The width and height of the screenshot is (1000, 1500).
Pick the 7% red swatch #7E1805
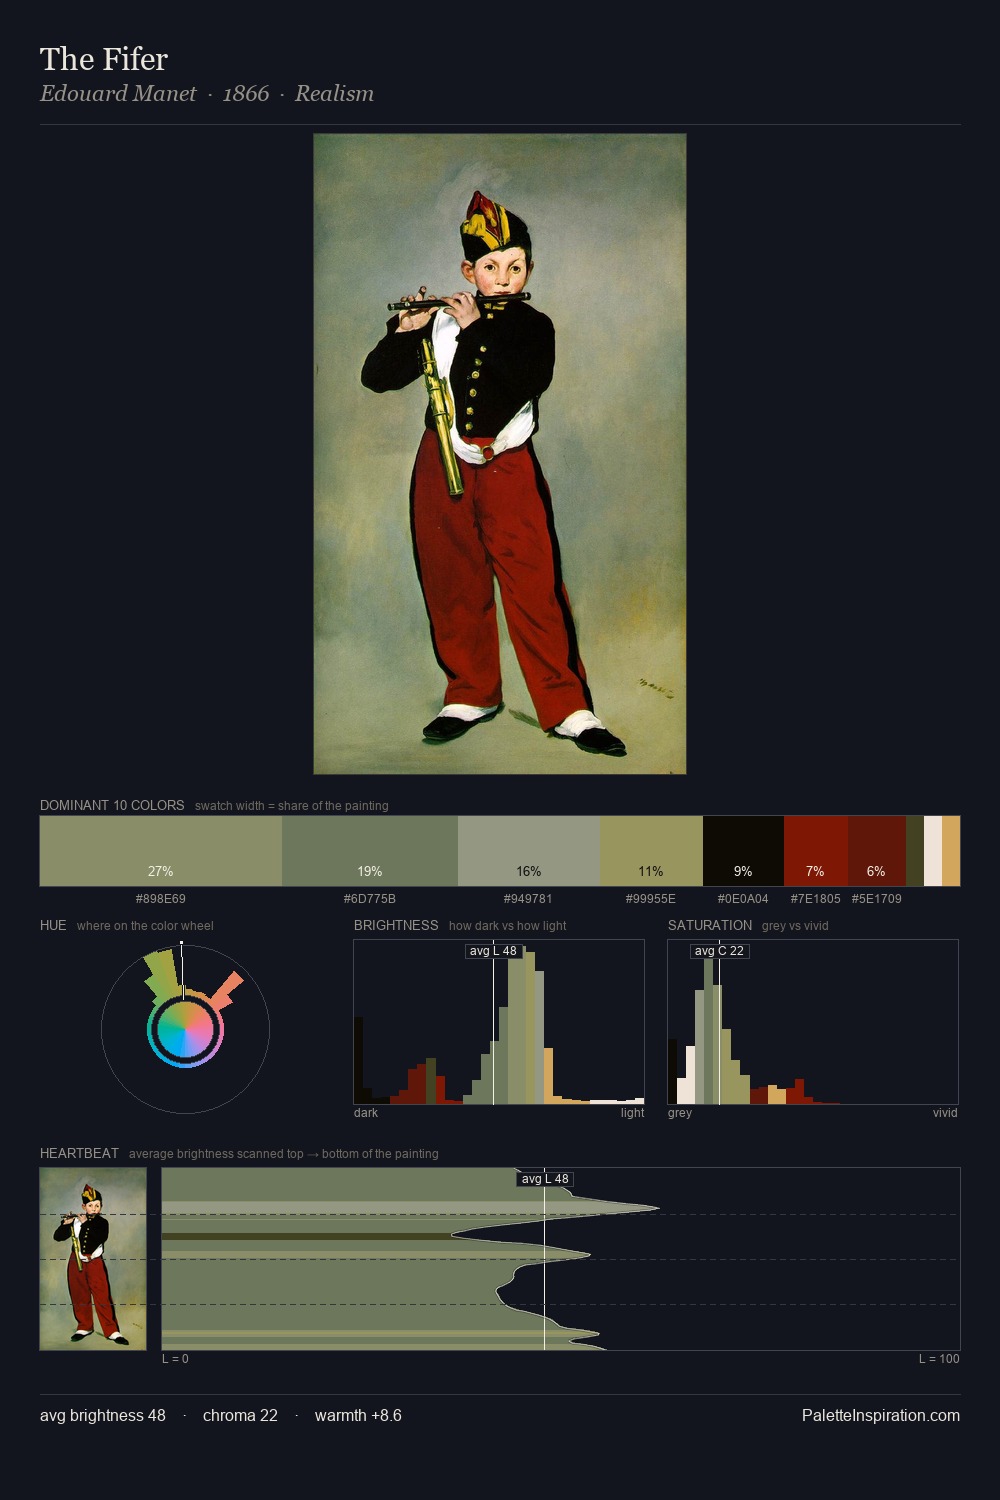(x=816, y=851)
